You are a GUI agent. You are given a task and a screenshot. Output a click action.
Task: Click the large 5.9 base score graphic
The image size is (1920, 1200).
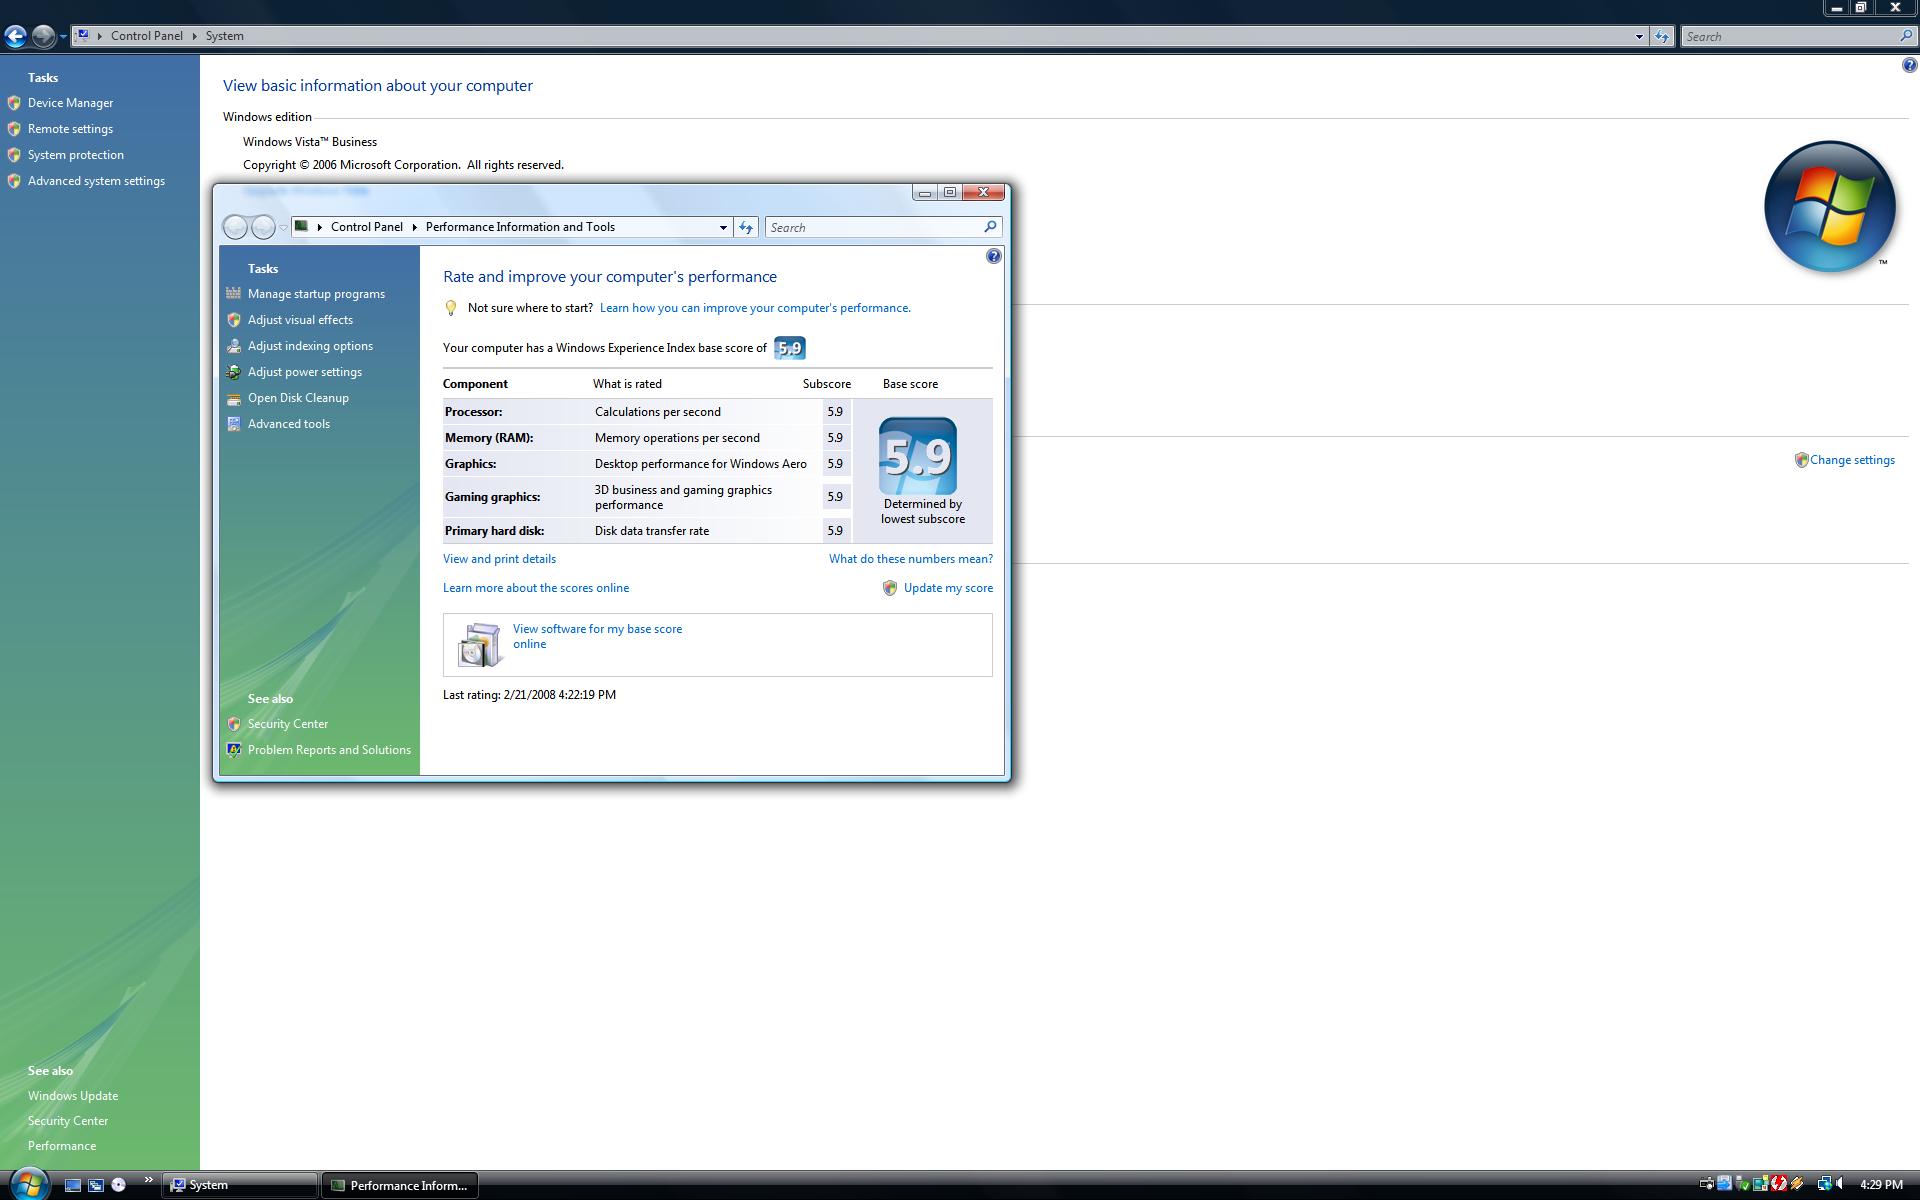(x=918, y=456)
